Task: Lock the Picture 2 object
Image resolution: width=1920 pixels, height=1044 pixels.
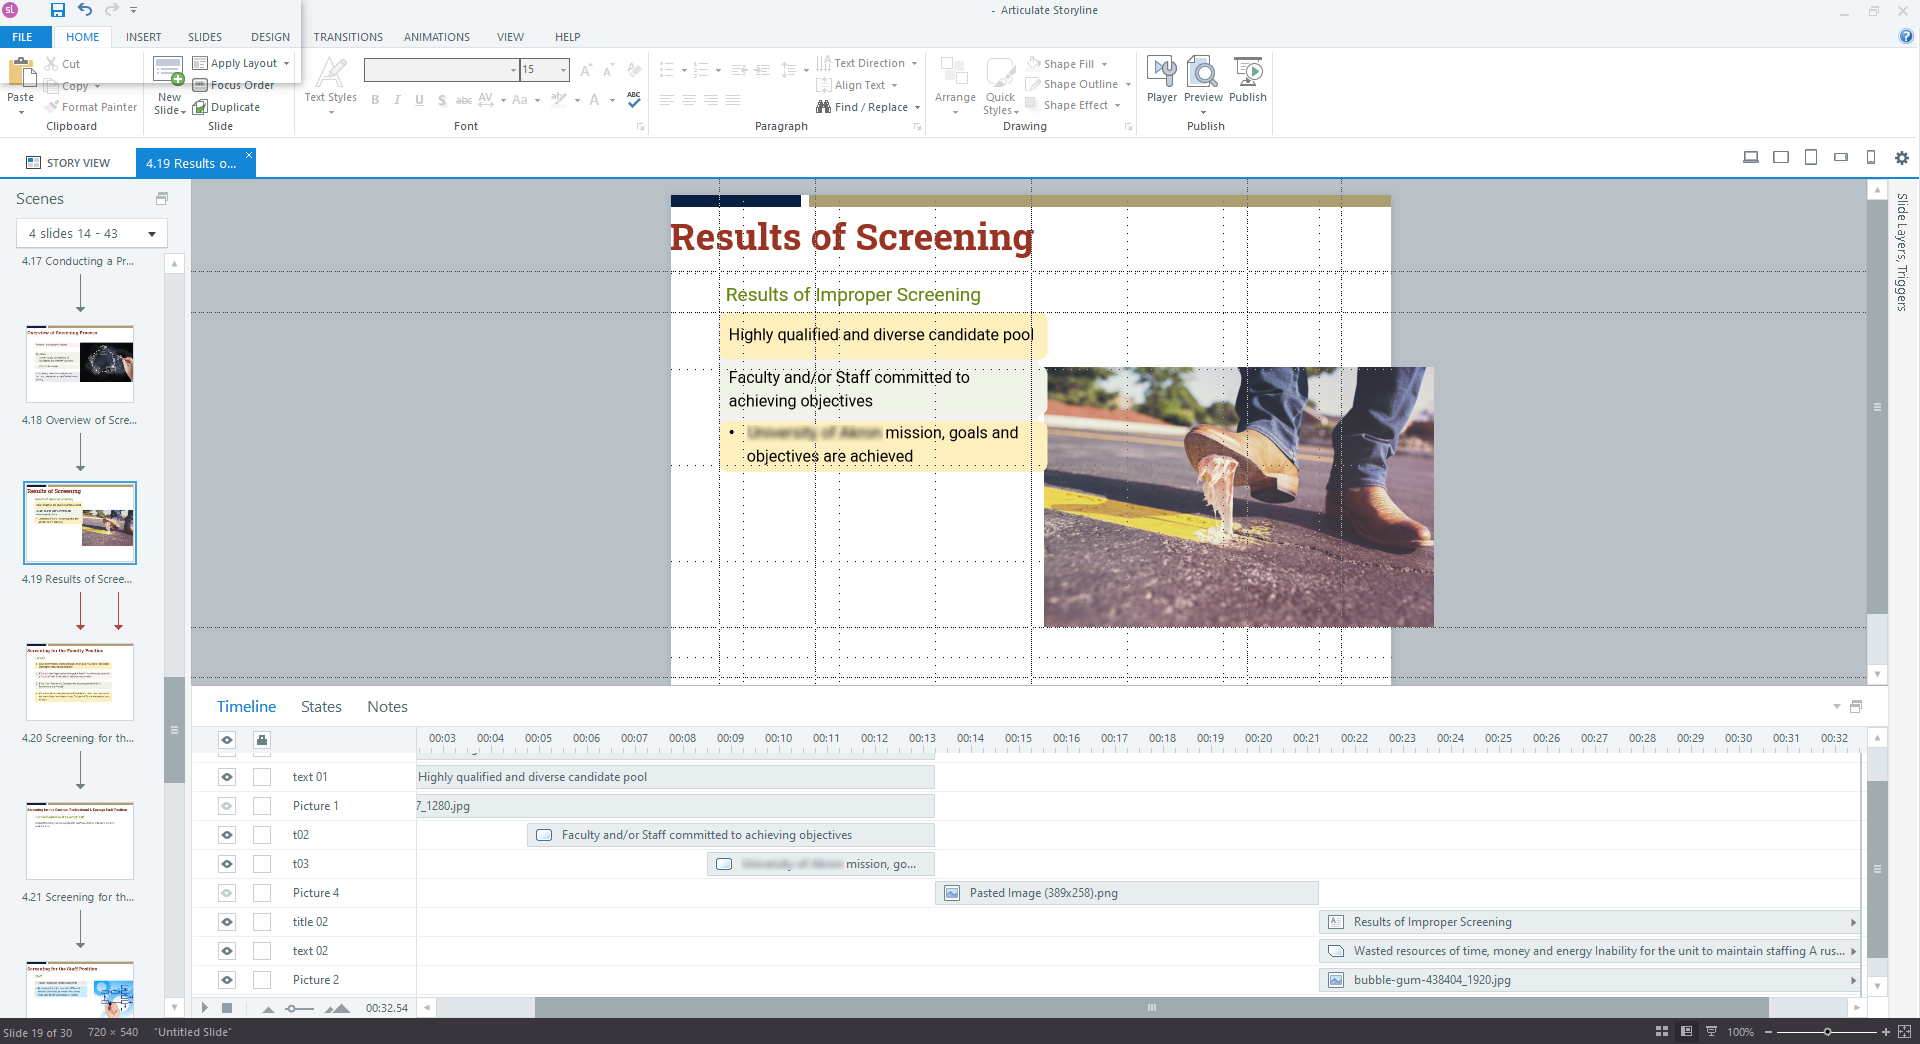Action: tap(262, 980)
